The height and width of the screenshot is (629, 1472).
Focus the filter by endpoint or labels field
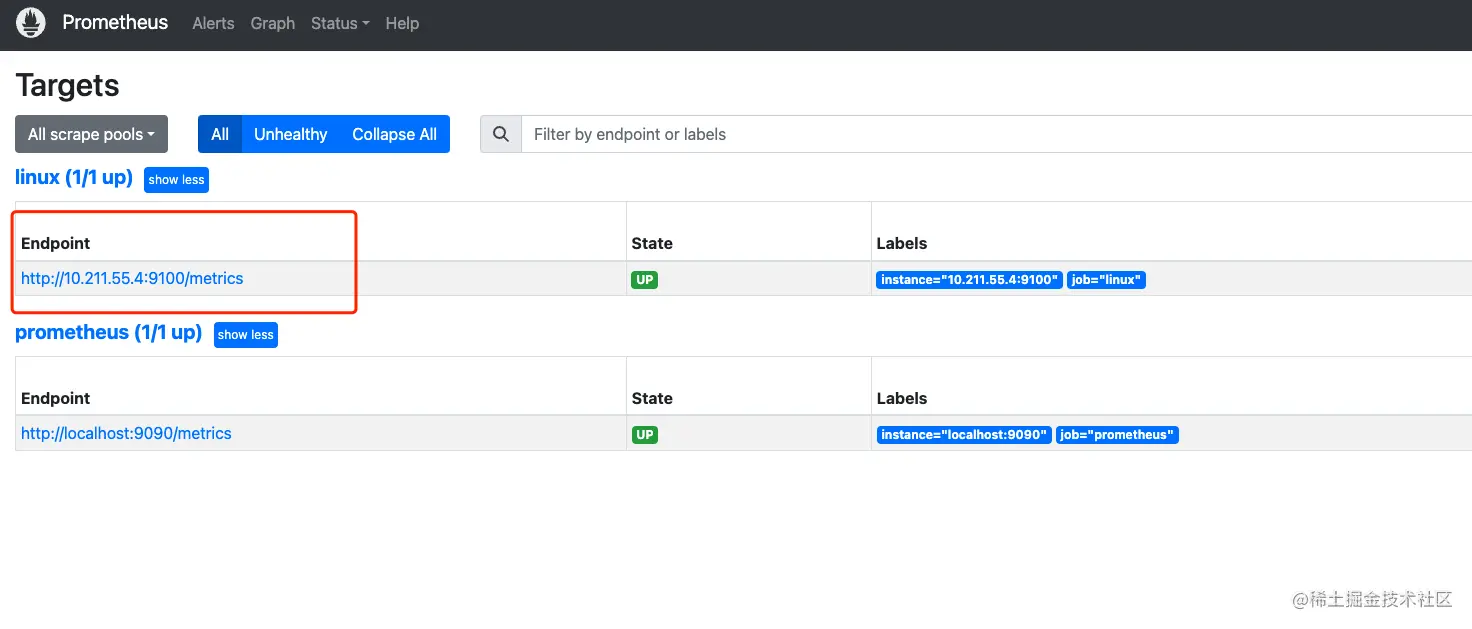(x=996, y=134)
